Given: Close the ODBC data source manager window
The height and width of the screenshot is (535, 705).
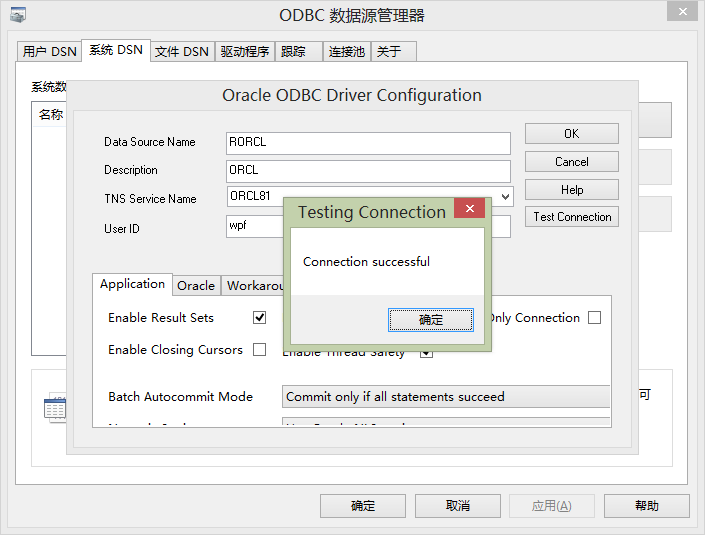Looking at the screenshot, I should click(683, 12).
